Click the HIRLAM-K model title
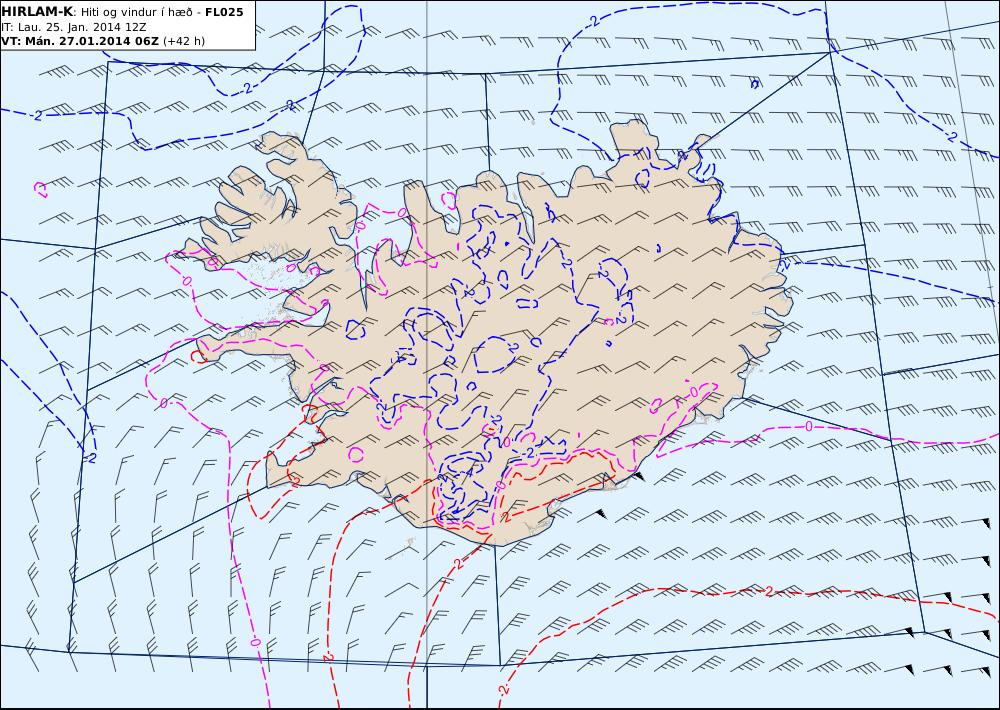1000x710 pixels. coord(37,11)
